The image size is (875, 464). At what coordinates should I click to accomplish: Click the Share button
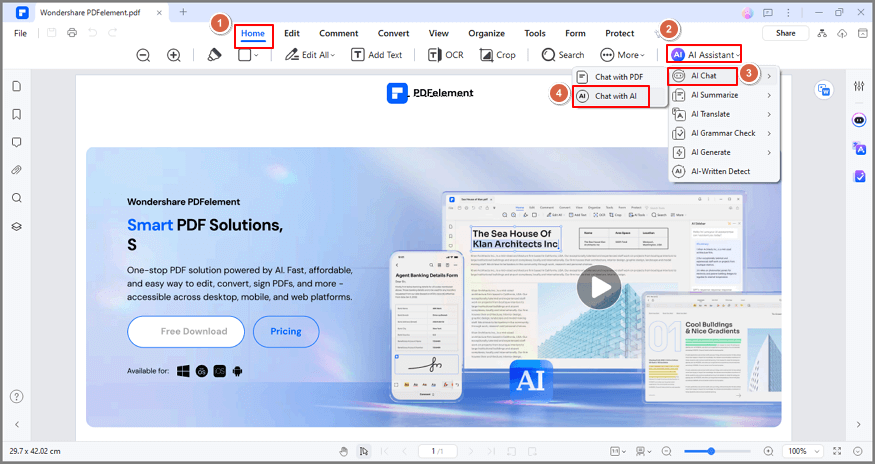tap(786, 34)
